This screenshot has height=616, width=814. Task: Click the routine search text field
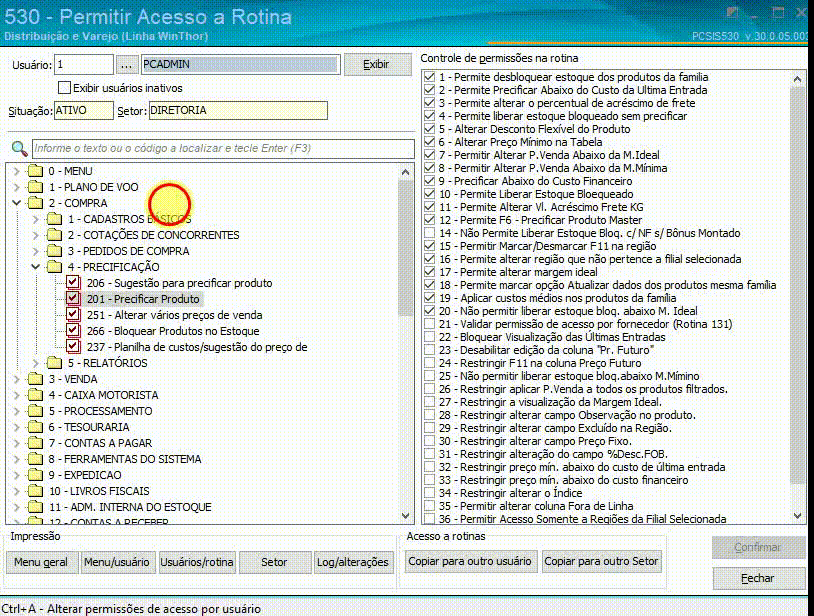(223, 148)
